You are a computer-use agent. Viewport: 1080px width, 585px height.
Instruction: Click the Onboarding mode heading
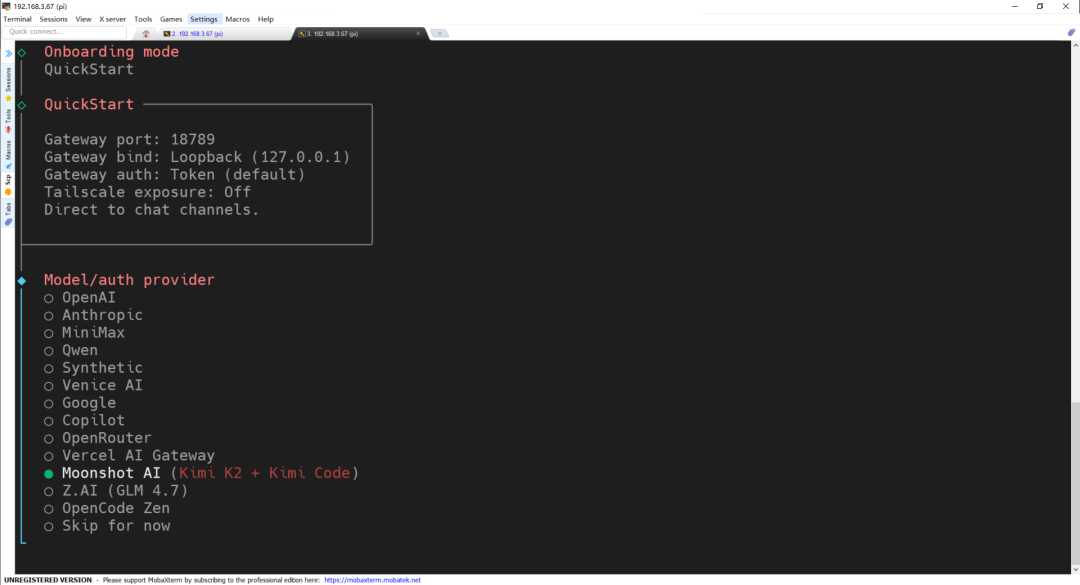tap(112, 52)
